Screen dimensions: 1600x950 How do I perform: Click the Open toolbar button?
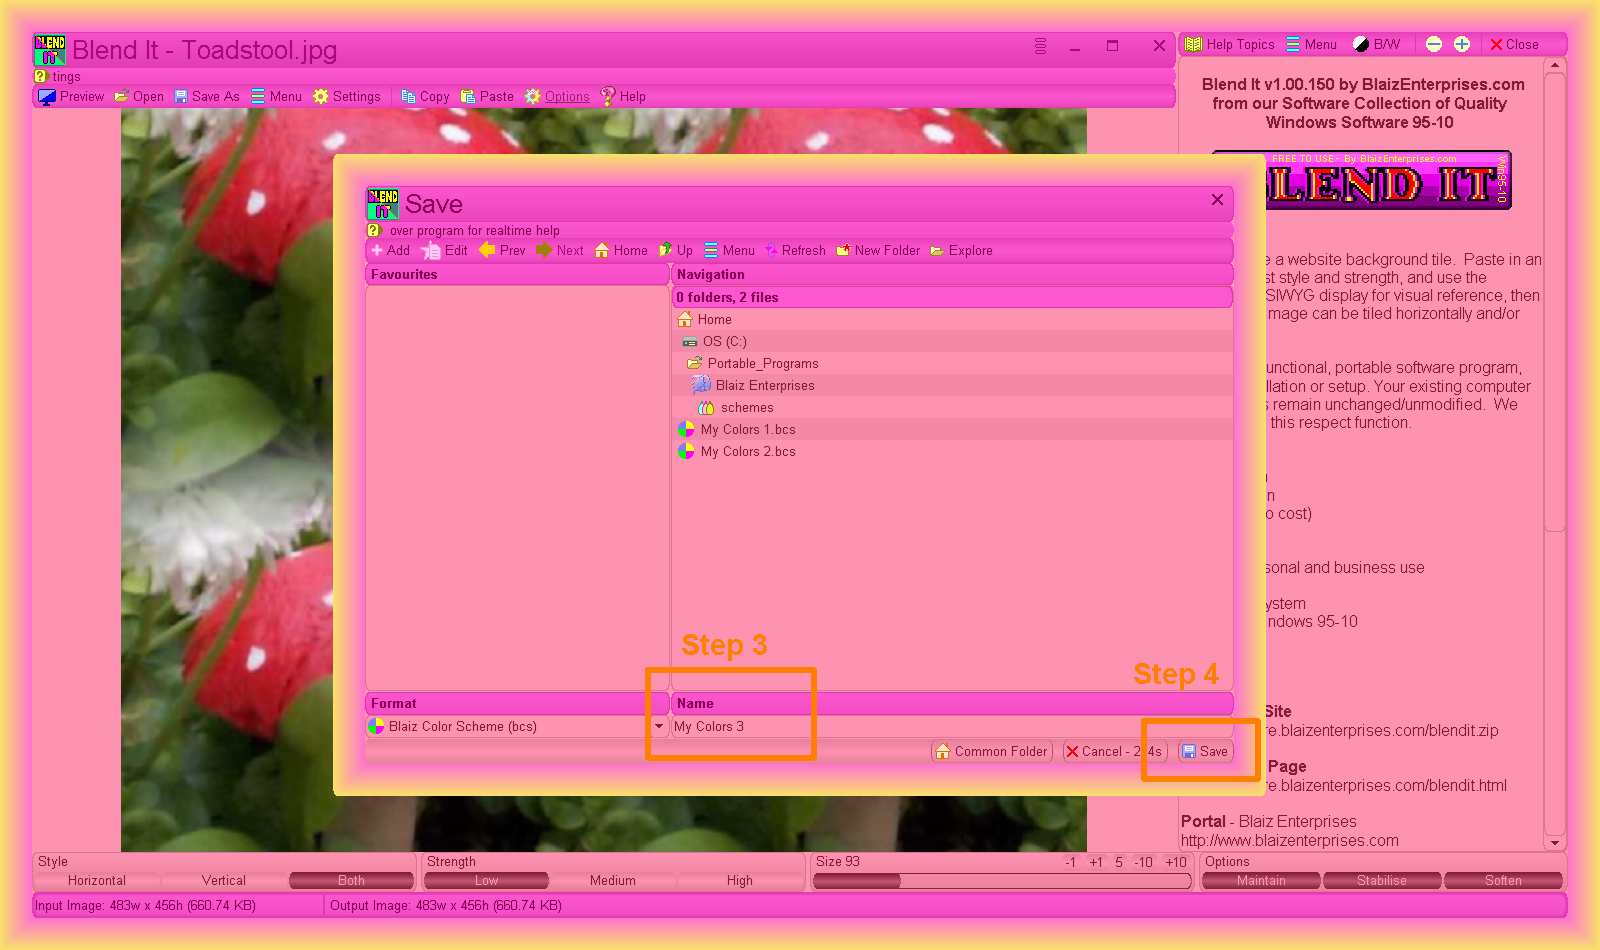click(x=139, y=97)
